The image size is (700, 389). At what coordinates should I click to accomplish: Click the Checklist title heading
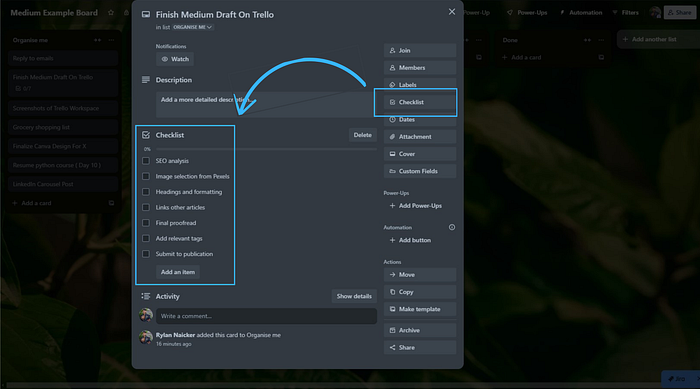pyautogui.click(x=170, y=135)
